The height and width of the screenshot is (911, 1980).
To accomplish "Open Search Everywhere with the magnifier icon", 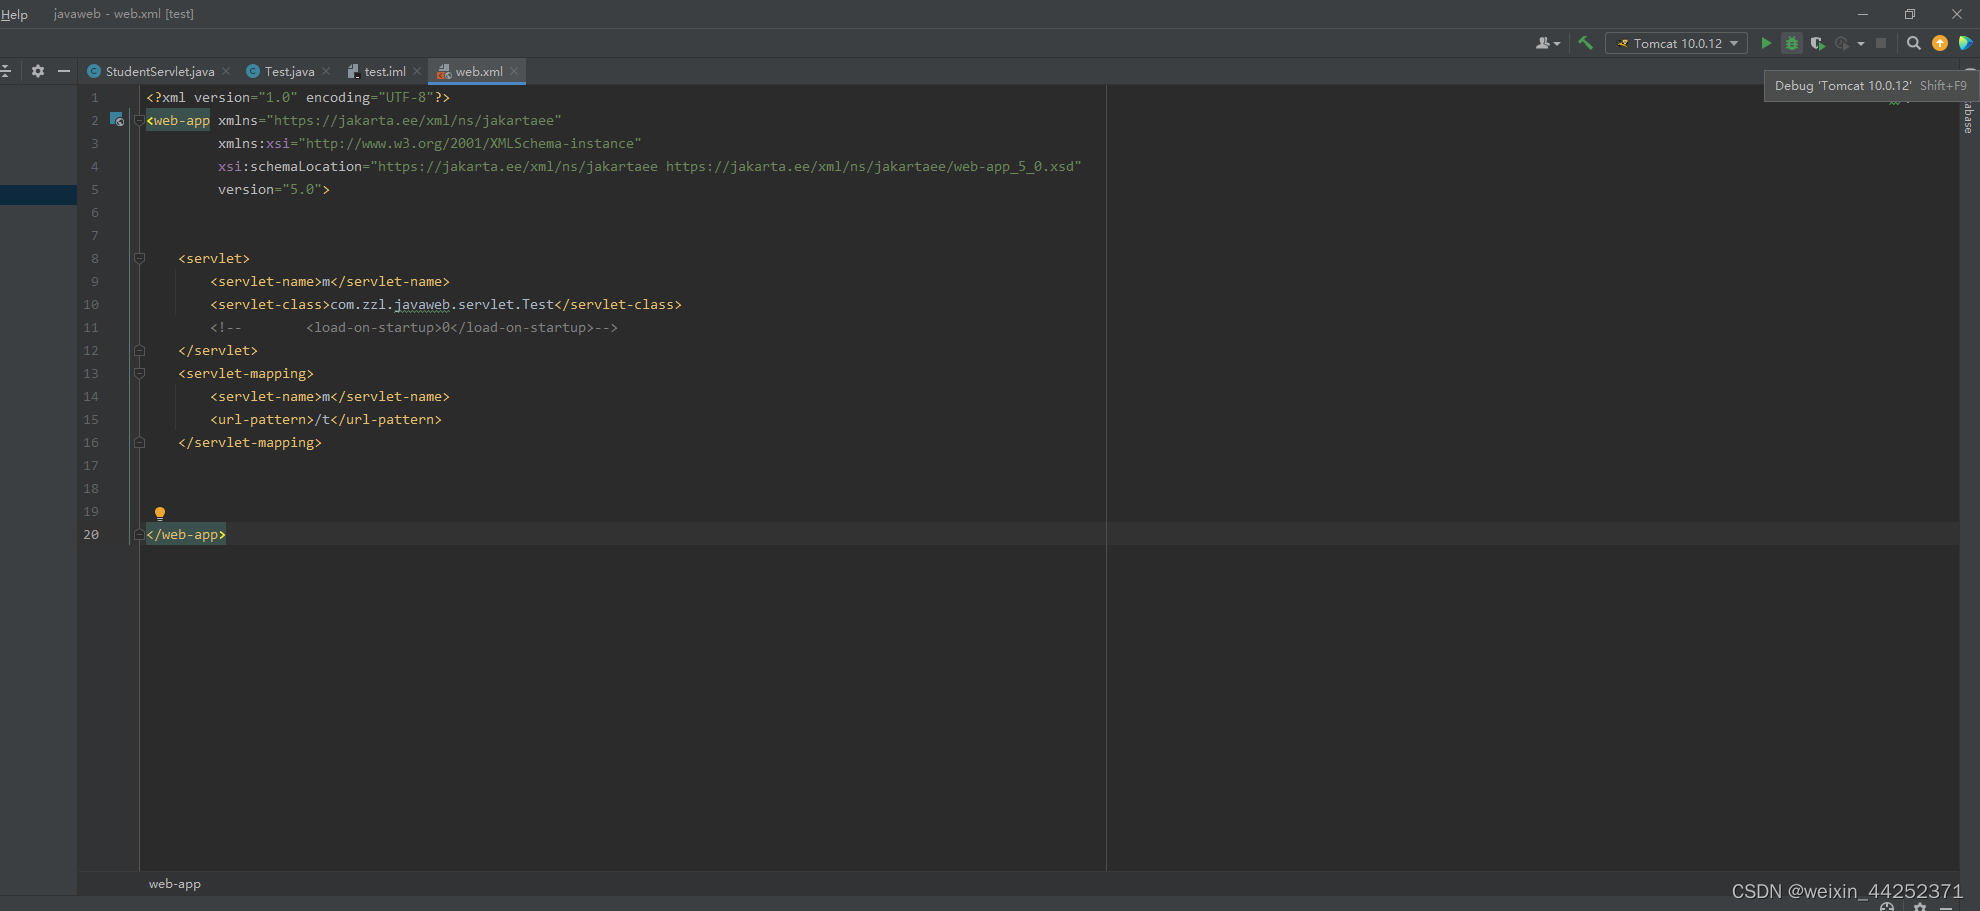I will 1913,43.
